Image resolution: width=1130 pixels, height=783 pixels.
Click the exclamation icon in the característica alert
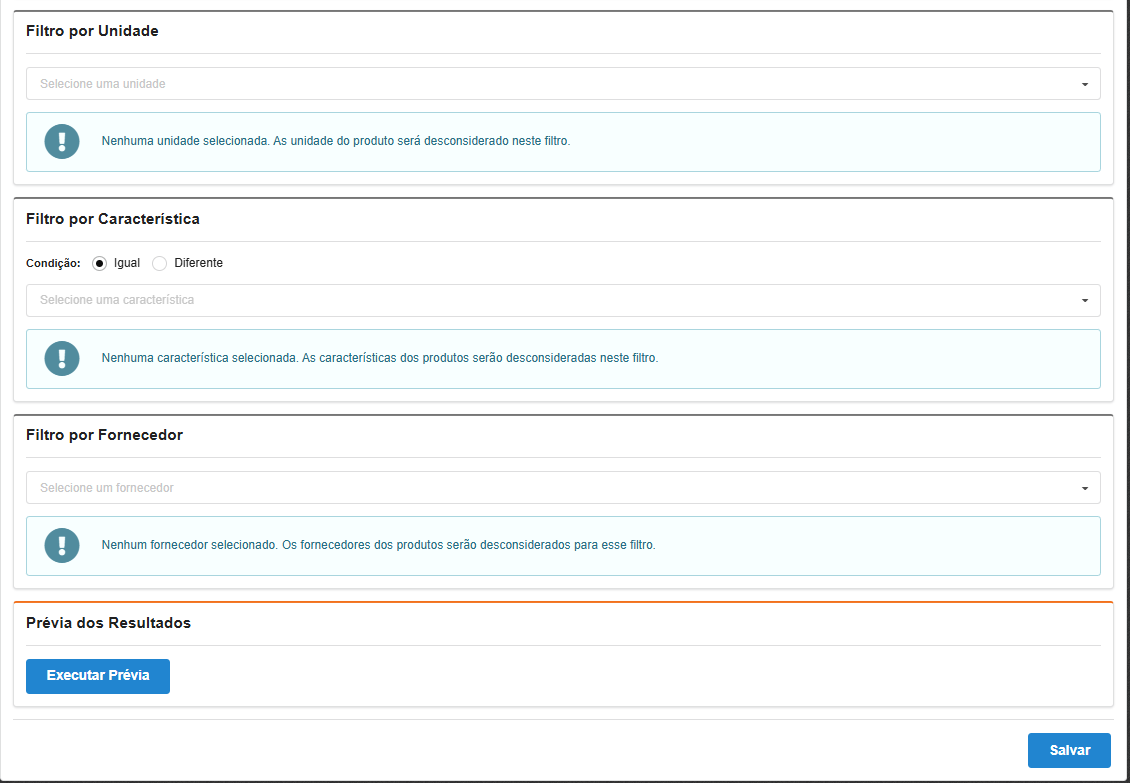point(62,358)
